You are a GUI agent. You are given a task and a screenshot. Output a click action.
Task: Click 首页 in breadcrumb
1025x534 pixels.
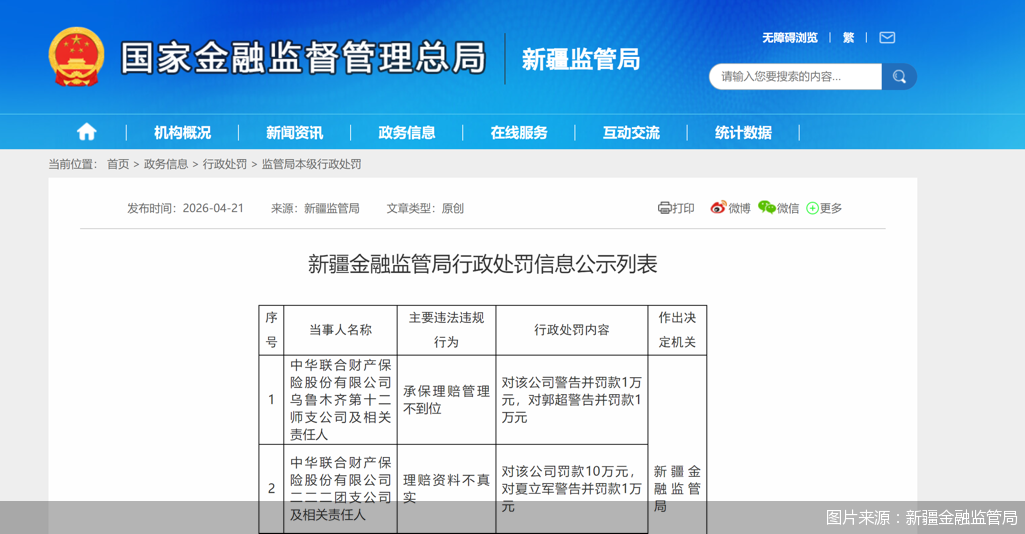pos(118,164)
